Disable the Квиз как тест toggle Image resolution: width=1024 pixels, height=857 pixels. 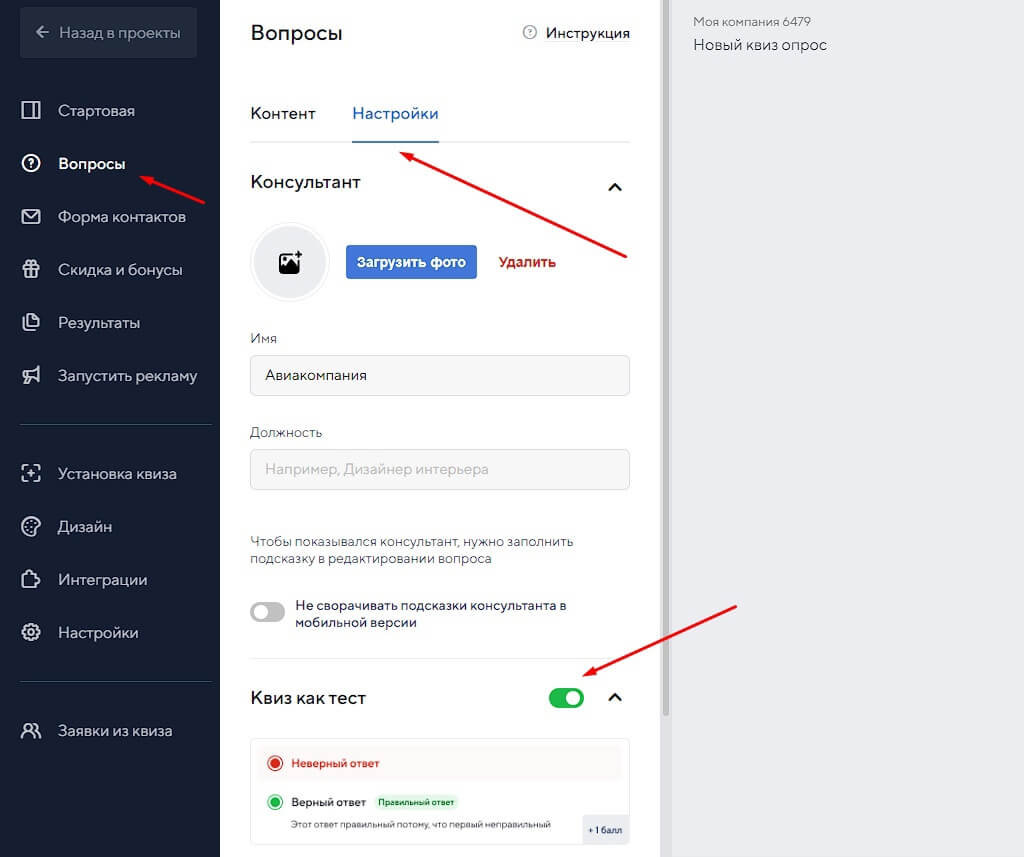click(566, 698)
